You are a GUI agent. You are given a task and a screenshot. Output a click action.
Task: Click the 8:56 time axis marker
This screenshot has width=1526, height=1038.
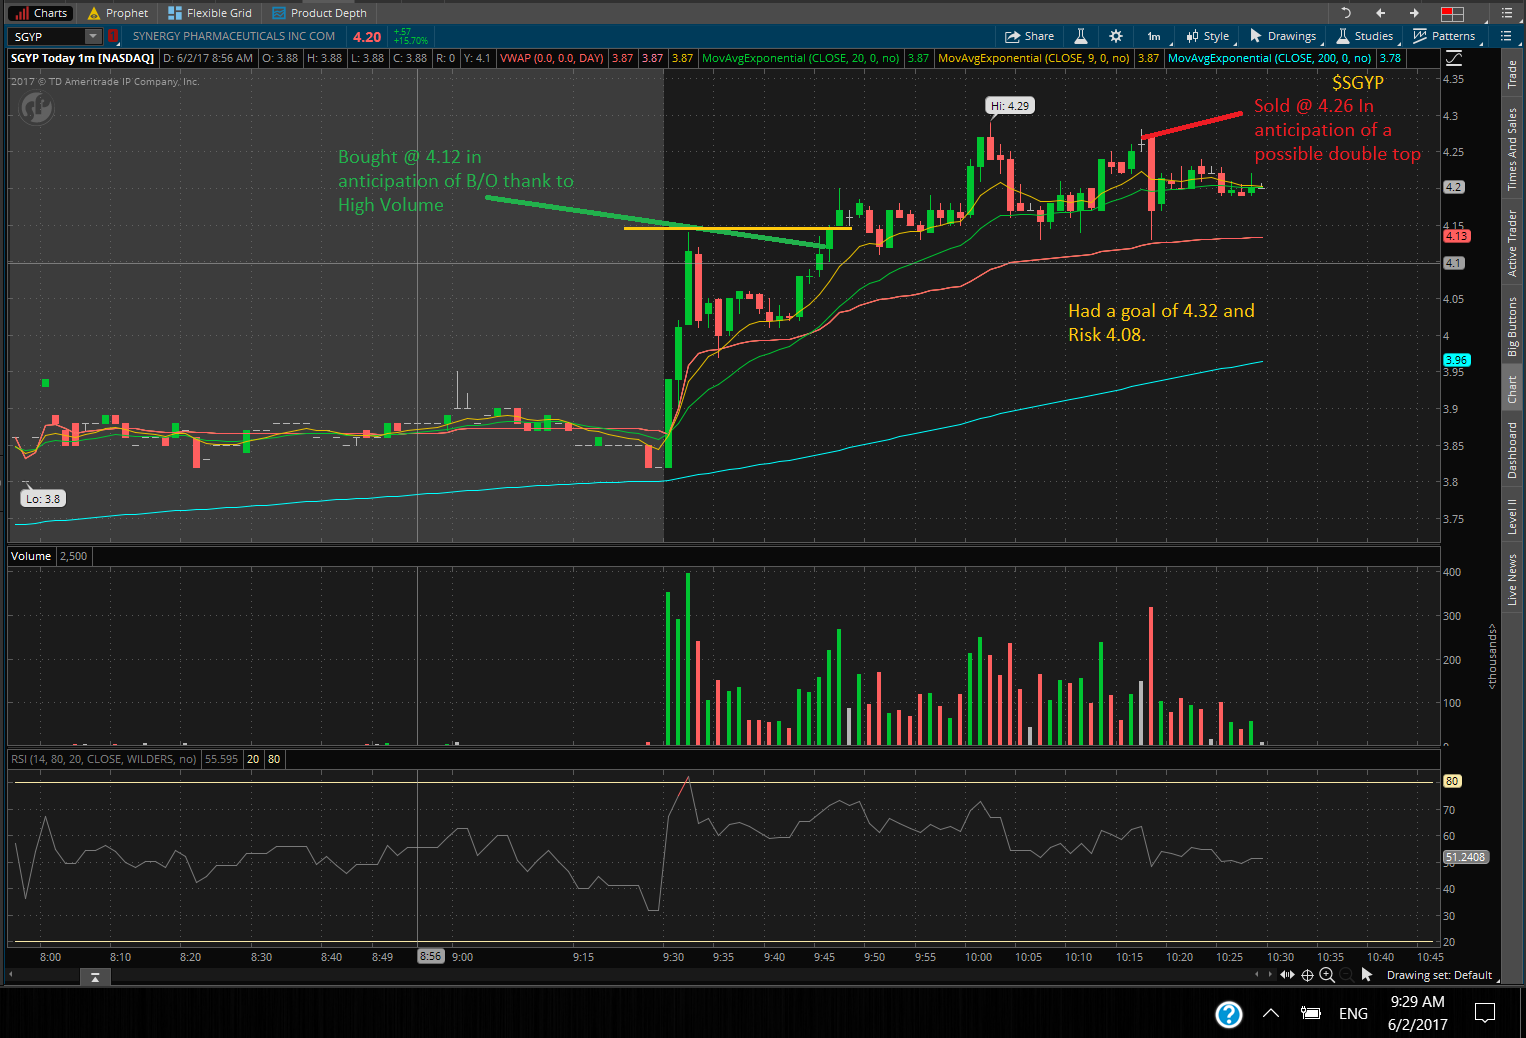pos(430,957)
